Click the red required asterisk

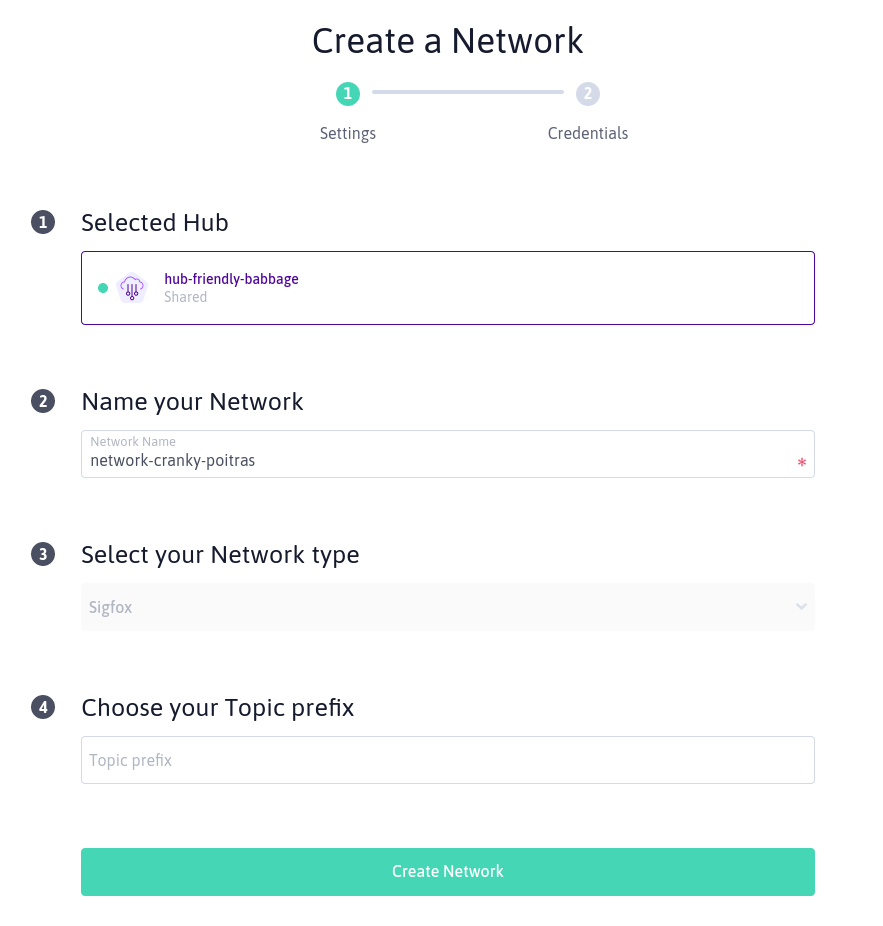801,464
